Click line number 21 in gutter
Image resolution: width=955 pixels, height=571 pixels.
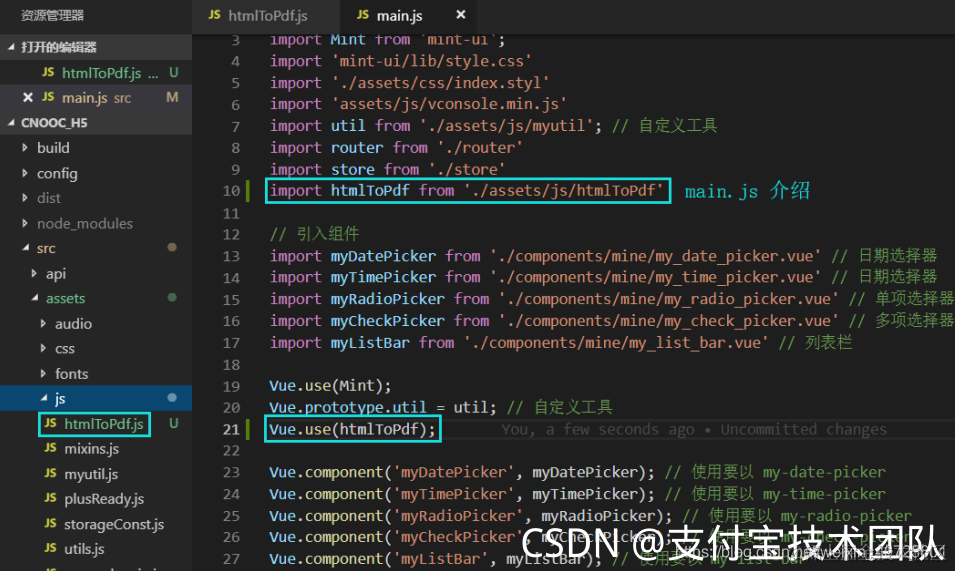click(x=231, y=430)
